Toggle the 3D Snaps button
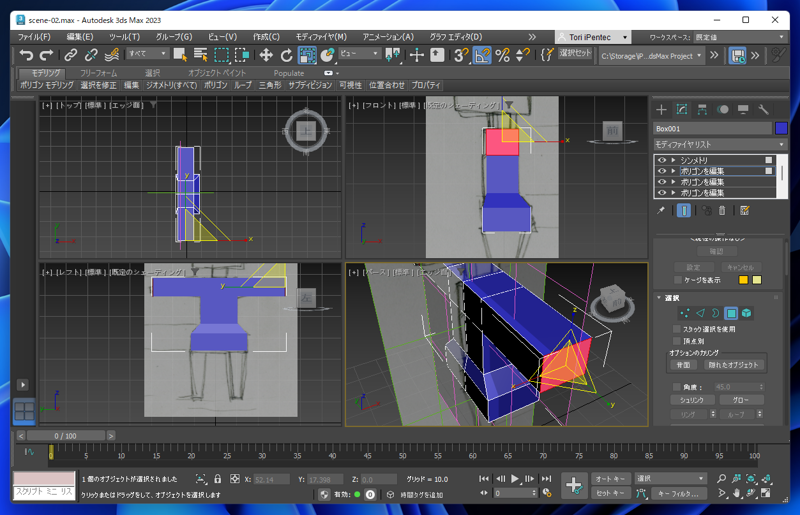Screen dimensions: 800x515 pos(461,55)
